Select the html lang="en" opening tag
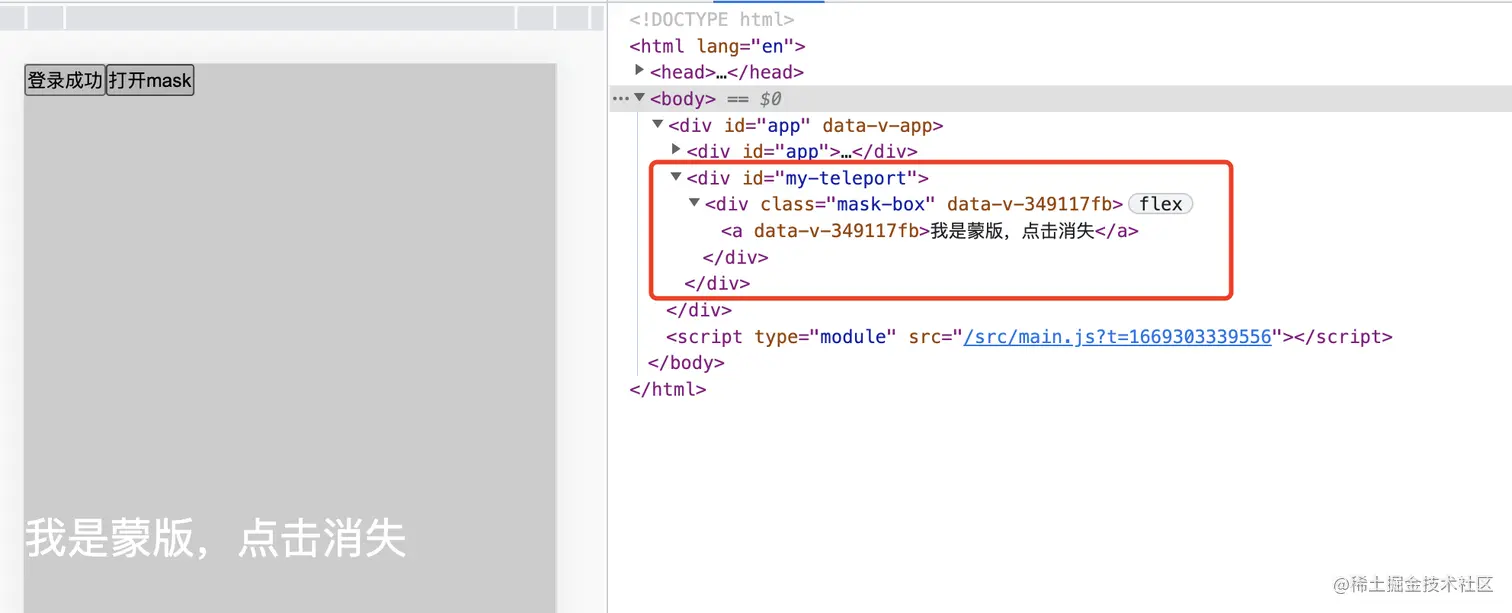 [717, 46]
